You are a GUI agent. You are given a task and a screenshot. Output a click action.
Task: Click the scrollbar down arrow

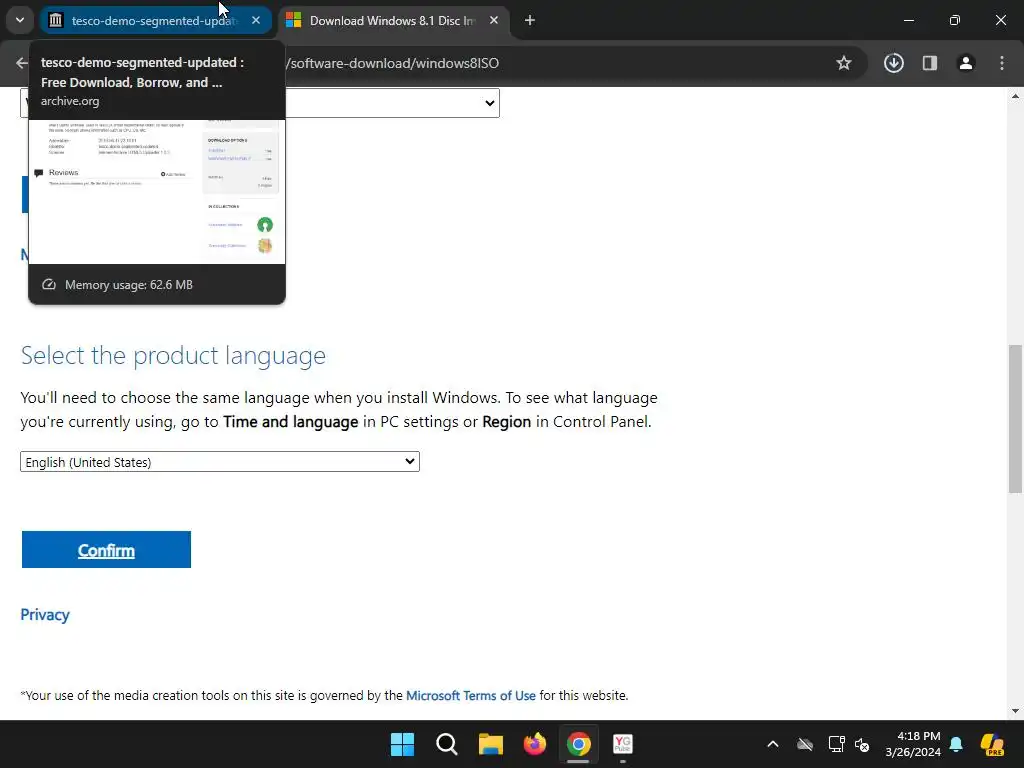(1015, 711)
